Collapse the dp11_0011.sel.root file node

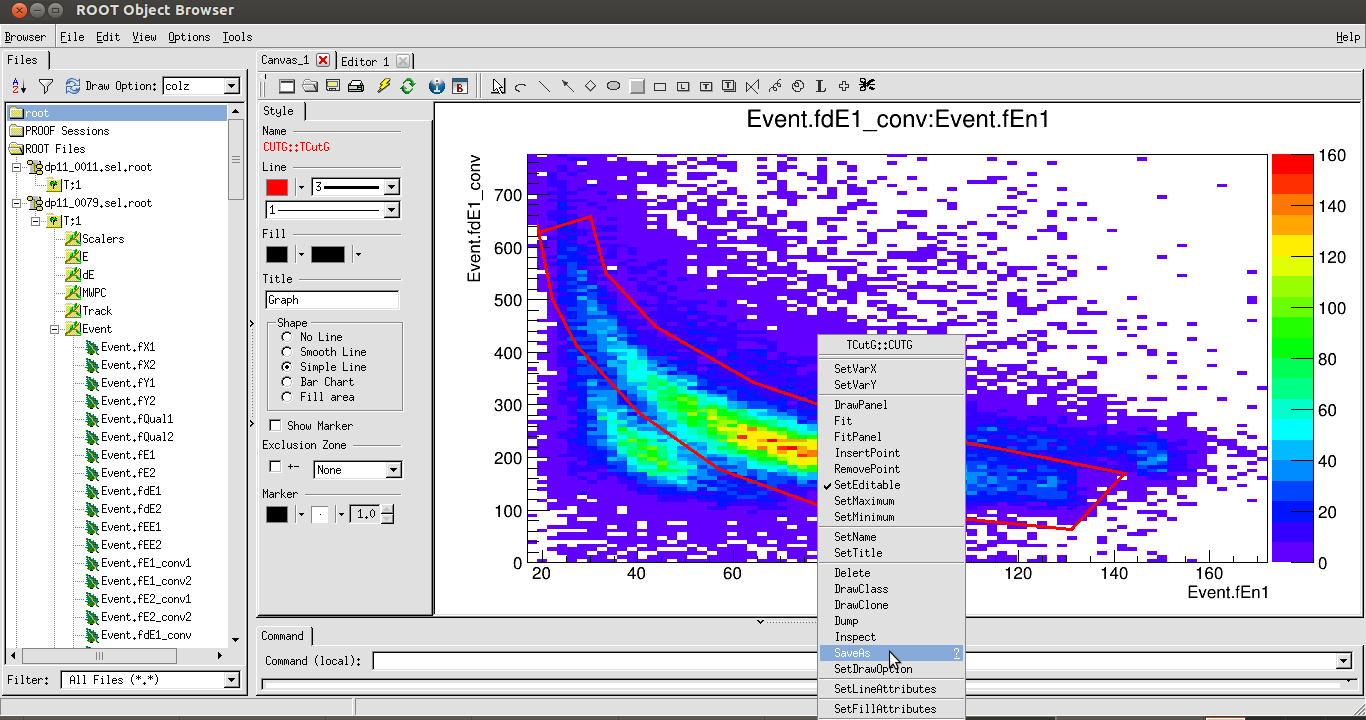click(x=17, y=167)
